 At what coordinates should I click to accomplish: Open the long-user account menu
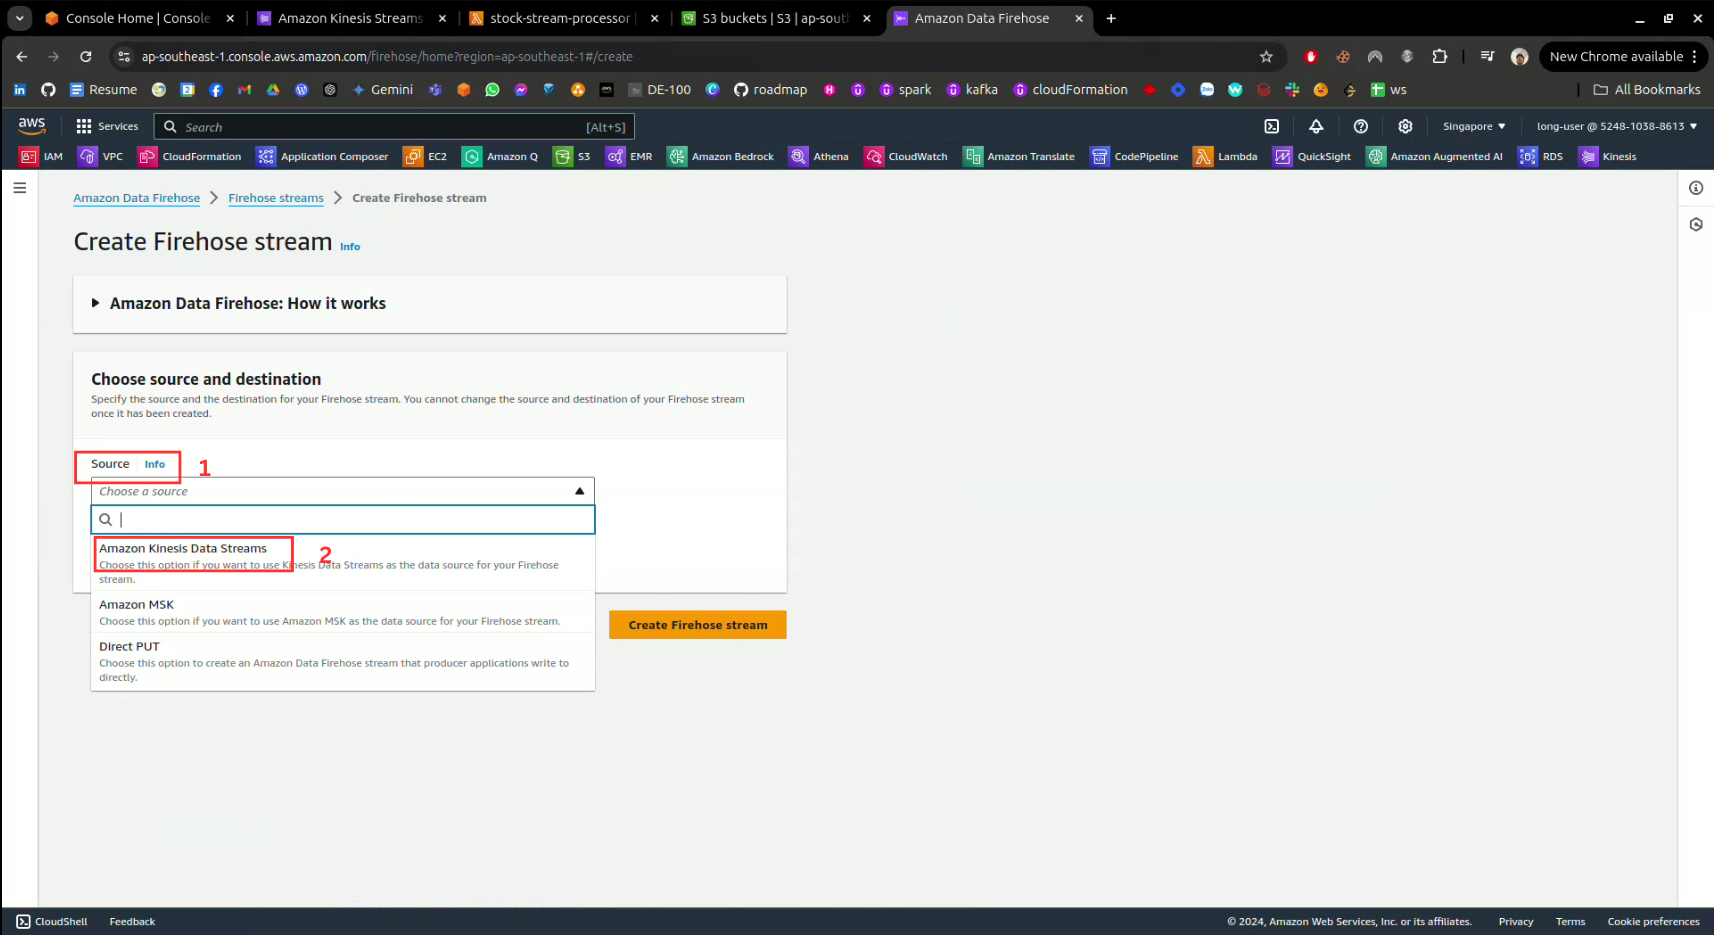pos(1616,126)
